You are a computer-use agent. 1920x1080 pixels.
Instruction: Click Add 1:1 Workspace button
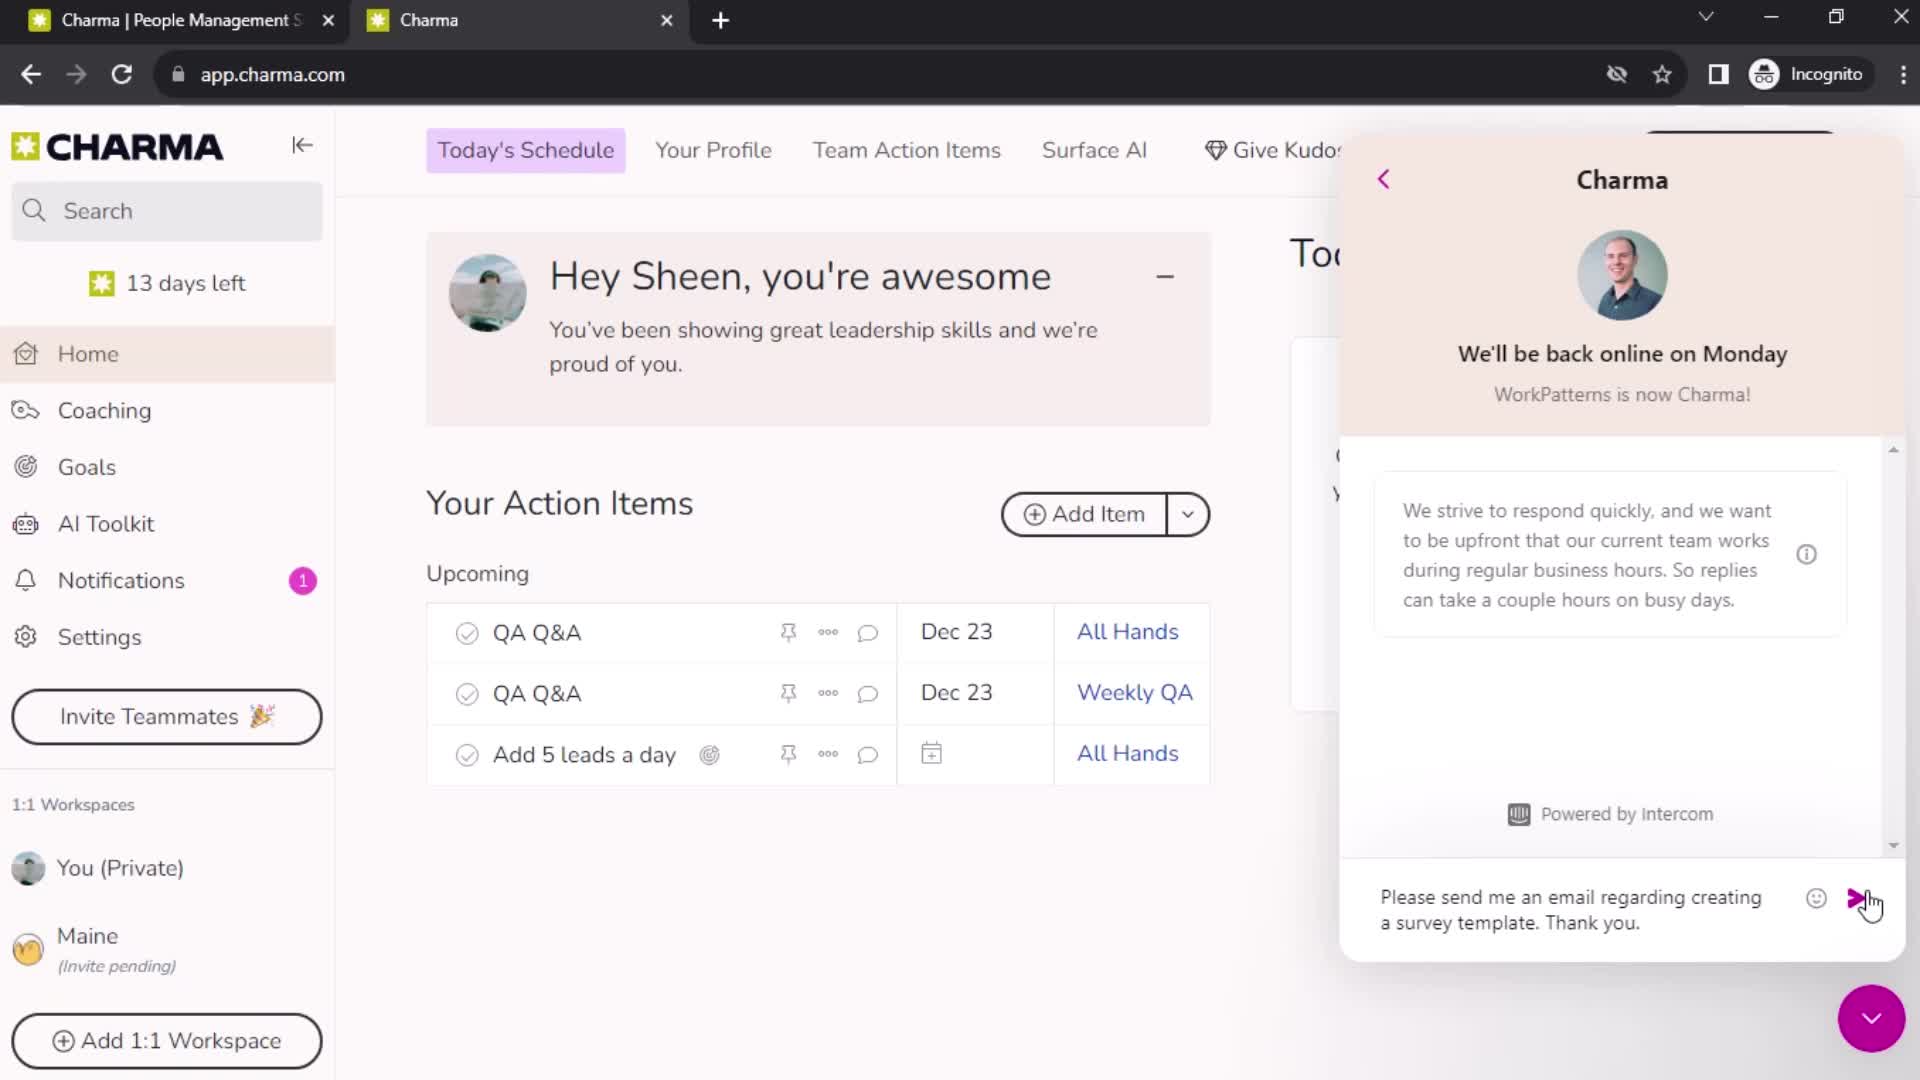click(167, 1041)
